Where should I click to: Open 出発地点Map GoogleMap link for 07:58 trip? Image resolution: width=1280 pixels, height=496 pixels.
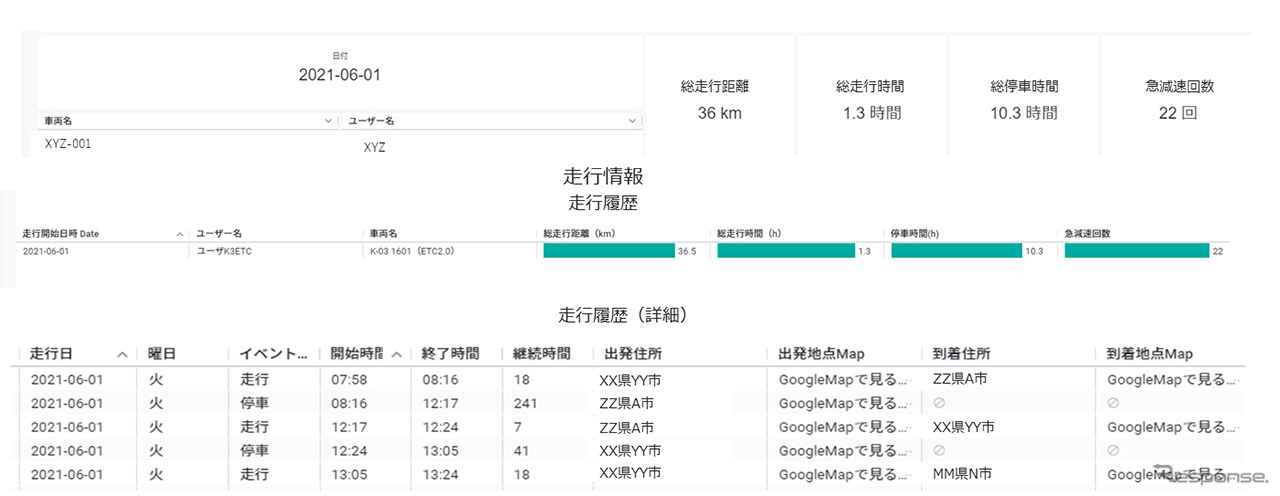point(844,380)
